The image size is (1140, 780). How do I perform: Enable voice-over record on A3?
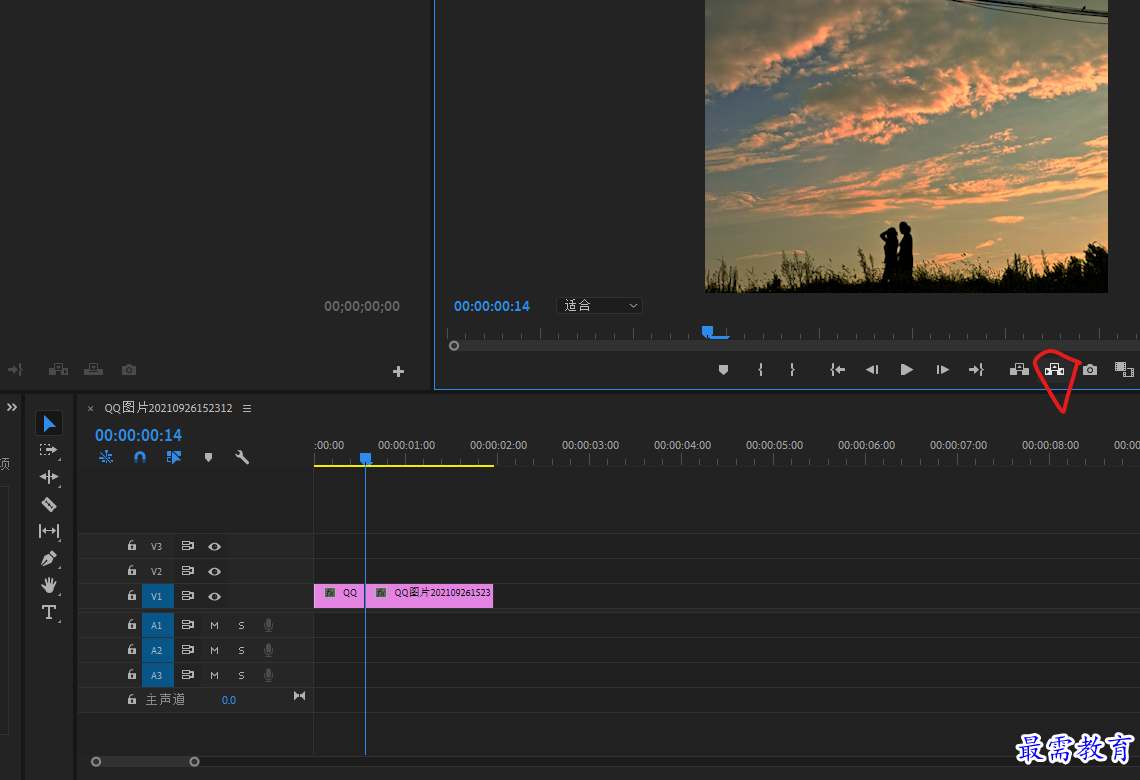point(268,675)
